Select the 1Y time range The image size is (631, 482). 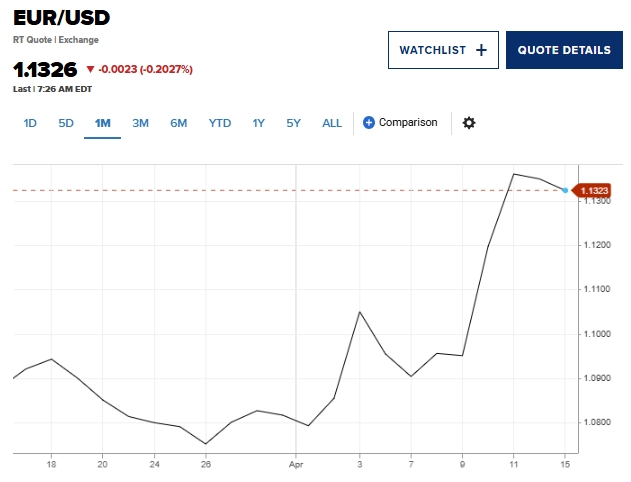259,123
